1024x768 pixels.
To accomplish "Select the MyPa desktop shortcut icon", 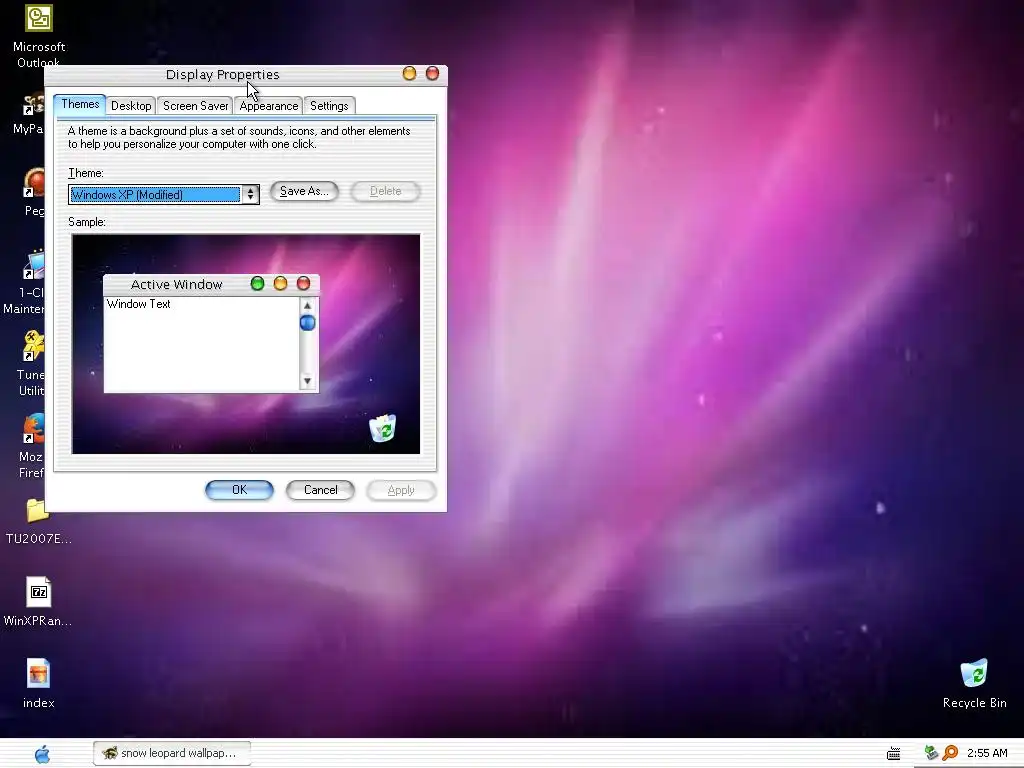I will (x=34, y=105).
